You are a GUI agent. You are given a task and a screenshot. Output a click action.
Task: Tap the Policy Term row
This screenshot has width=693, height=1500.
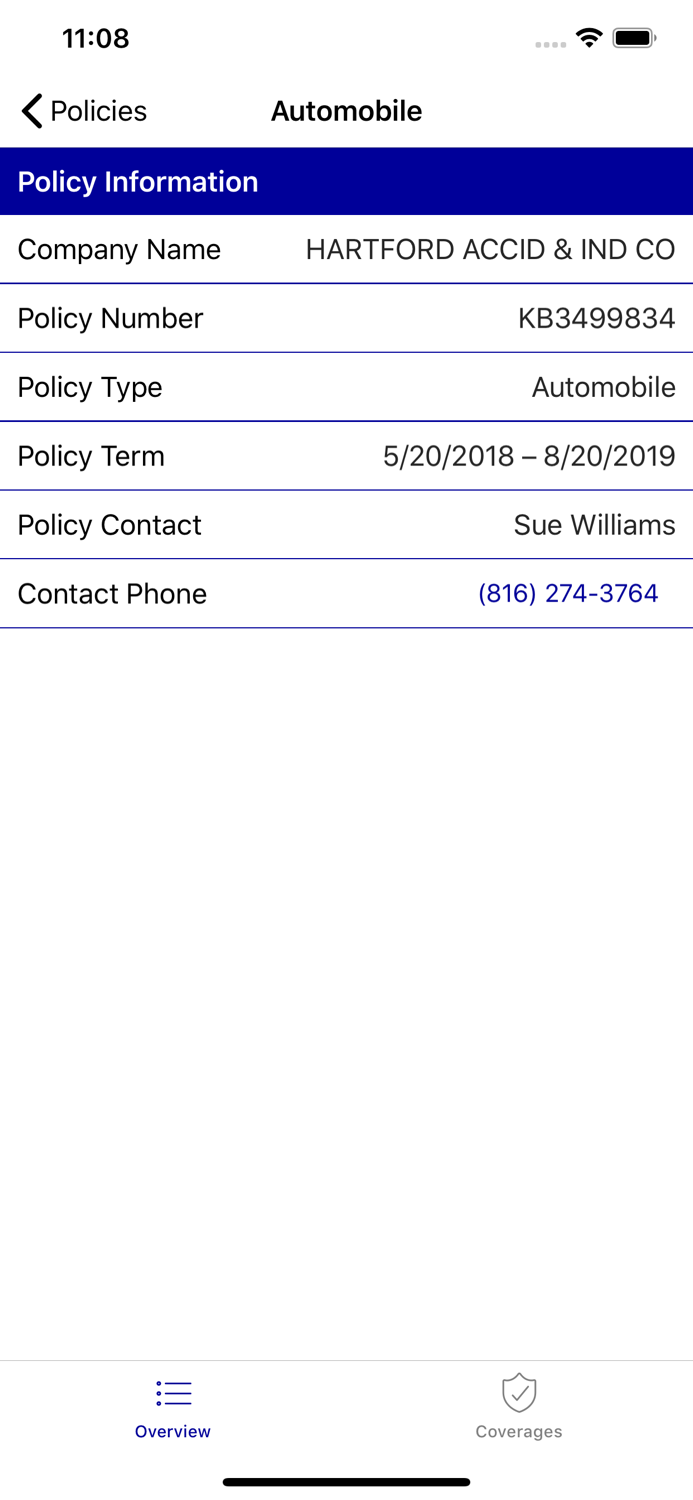346,456
